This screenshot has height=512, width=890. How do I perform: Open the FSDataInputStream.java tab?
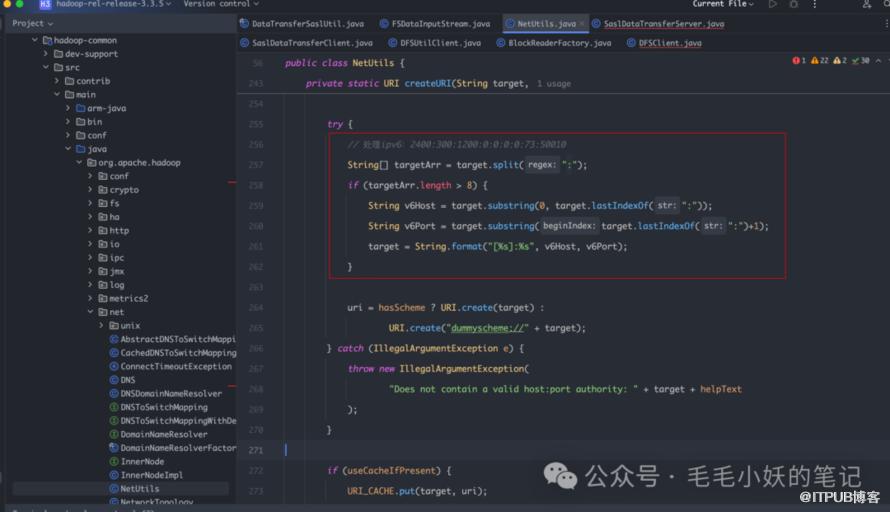coord(440,23)
